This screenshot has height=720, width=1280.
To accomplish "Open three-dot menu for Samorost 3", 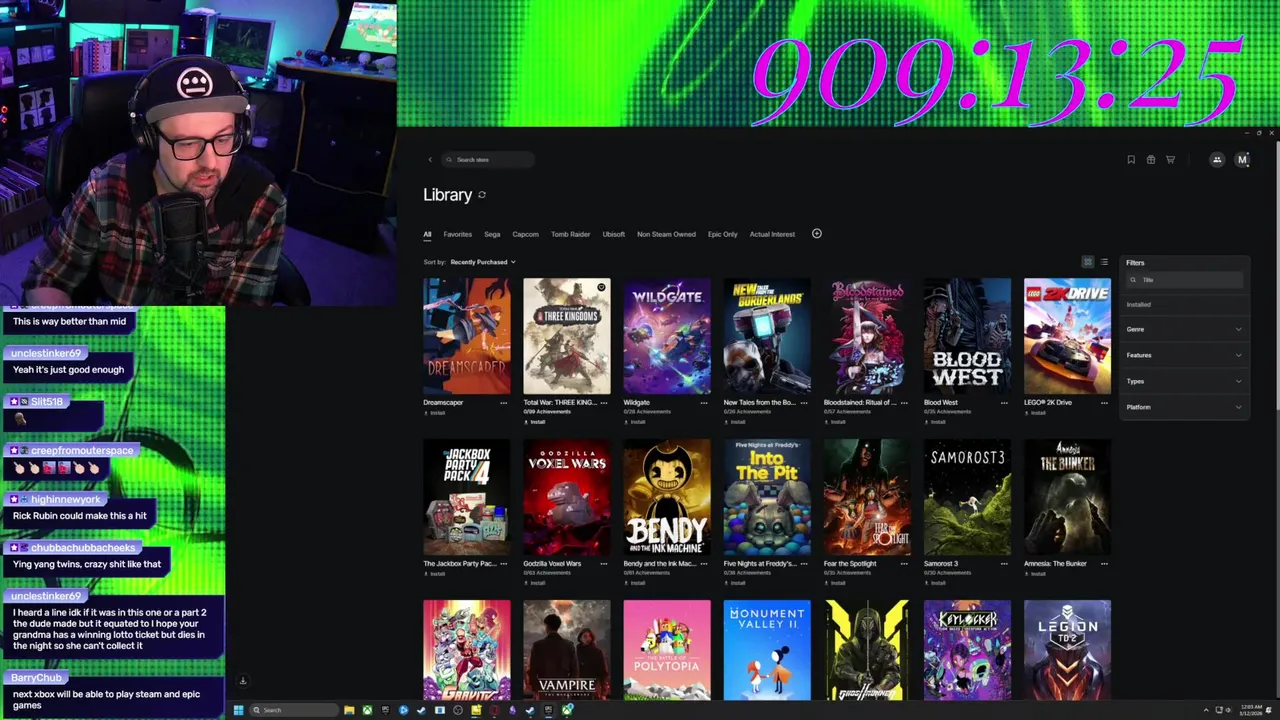I will tap(1003, 564).
